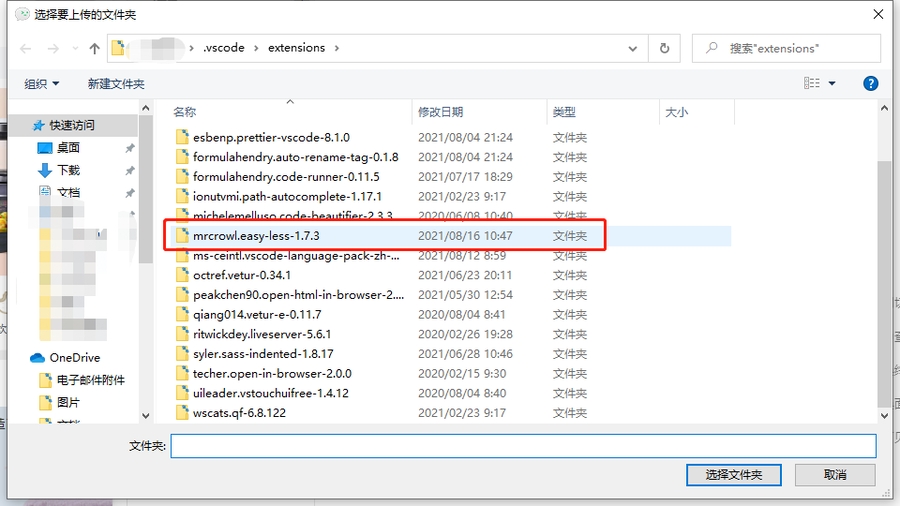
Task: Open the view options dropdown arrow
Action: coord(832,84)
